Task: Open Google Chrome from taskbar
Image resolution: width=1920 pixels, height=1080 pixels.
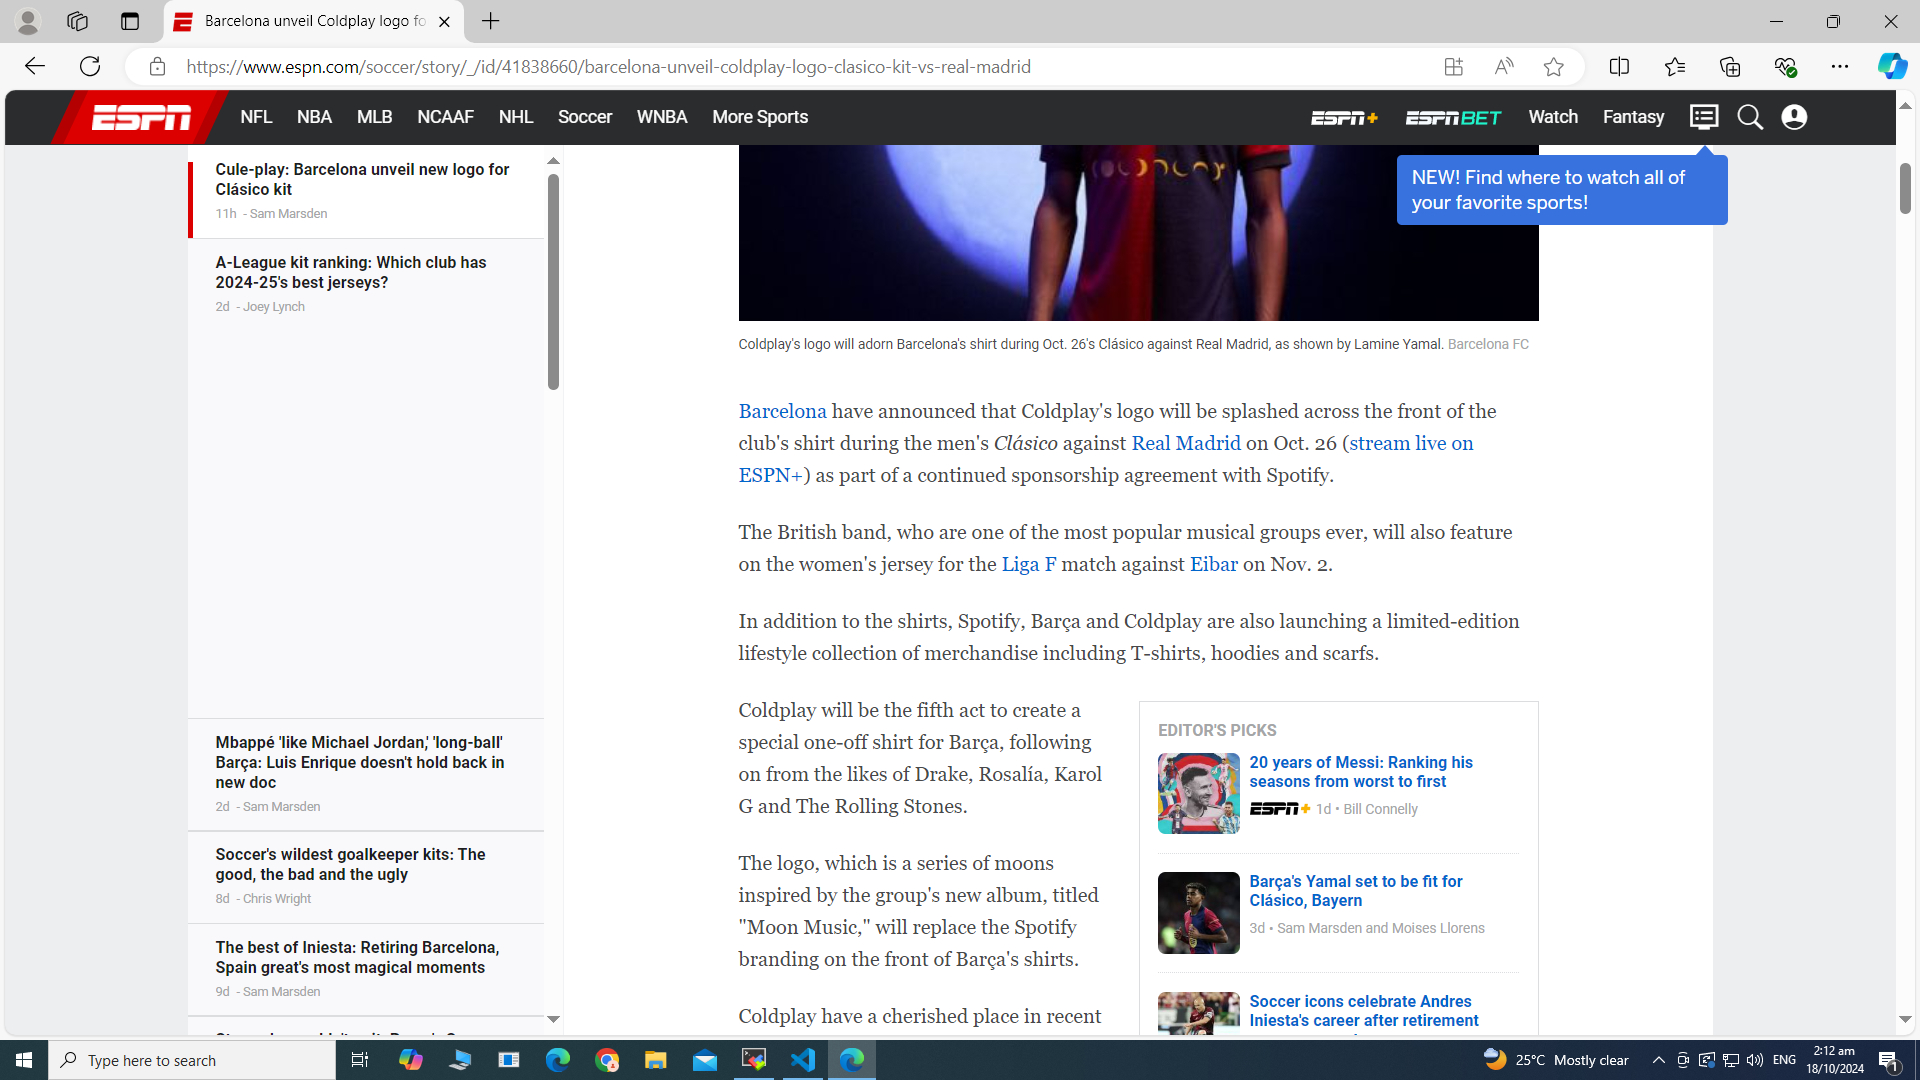Action: pos(607,1060)
